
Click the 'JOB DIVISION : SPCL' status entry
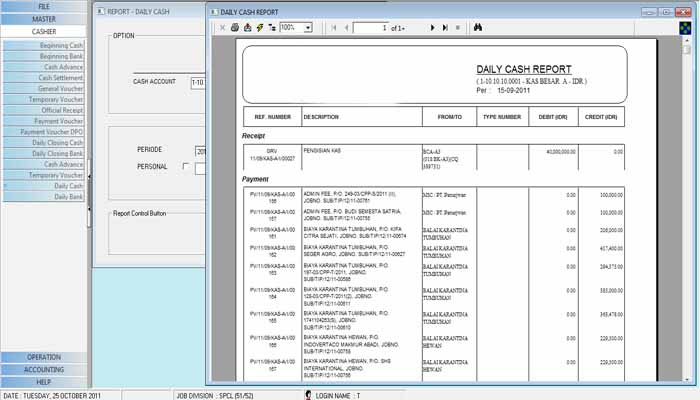coord(215,396)
